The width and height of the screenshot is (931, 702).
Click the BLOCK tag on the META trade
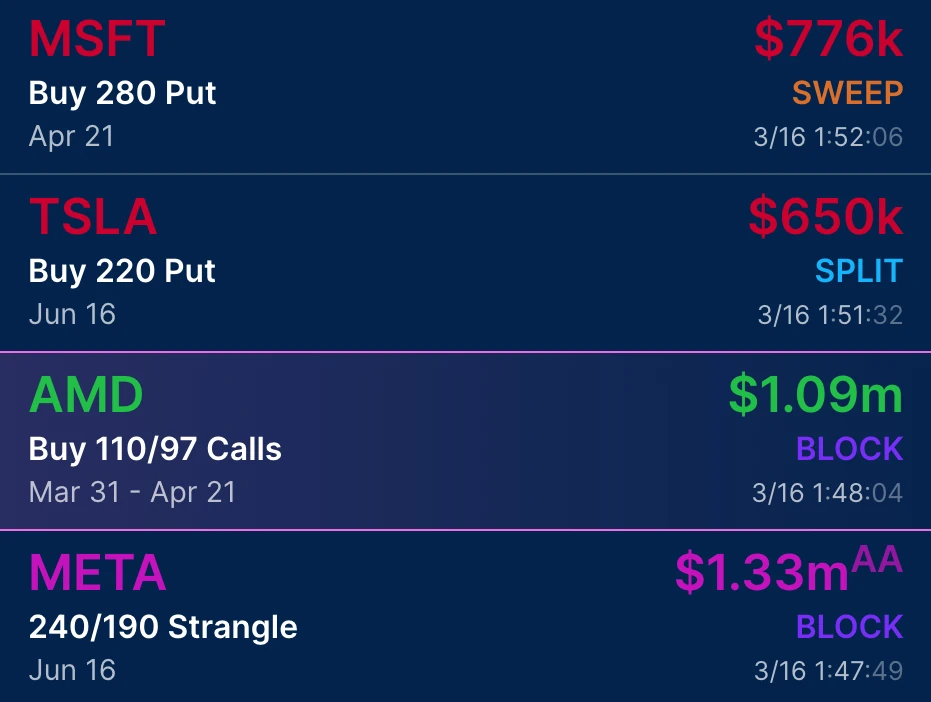pyautogui.click(x=849, y=627)
